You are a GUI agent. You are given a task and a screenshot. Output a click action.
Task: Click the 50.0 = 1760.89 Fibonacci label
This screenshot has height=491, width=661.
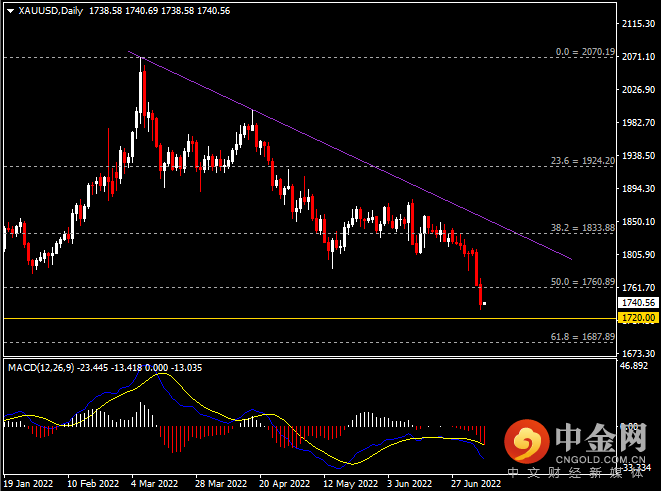tap(583, 282)
